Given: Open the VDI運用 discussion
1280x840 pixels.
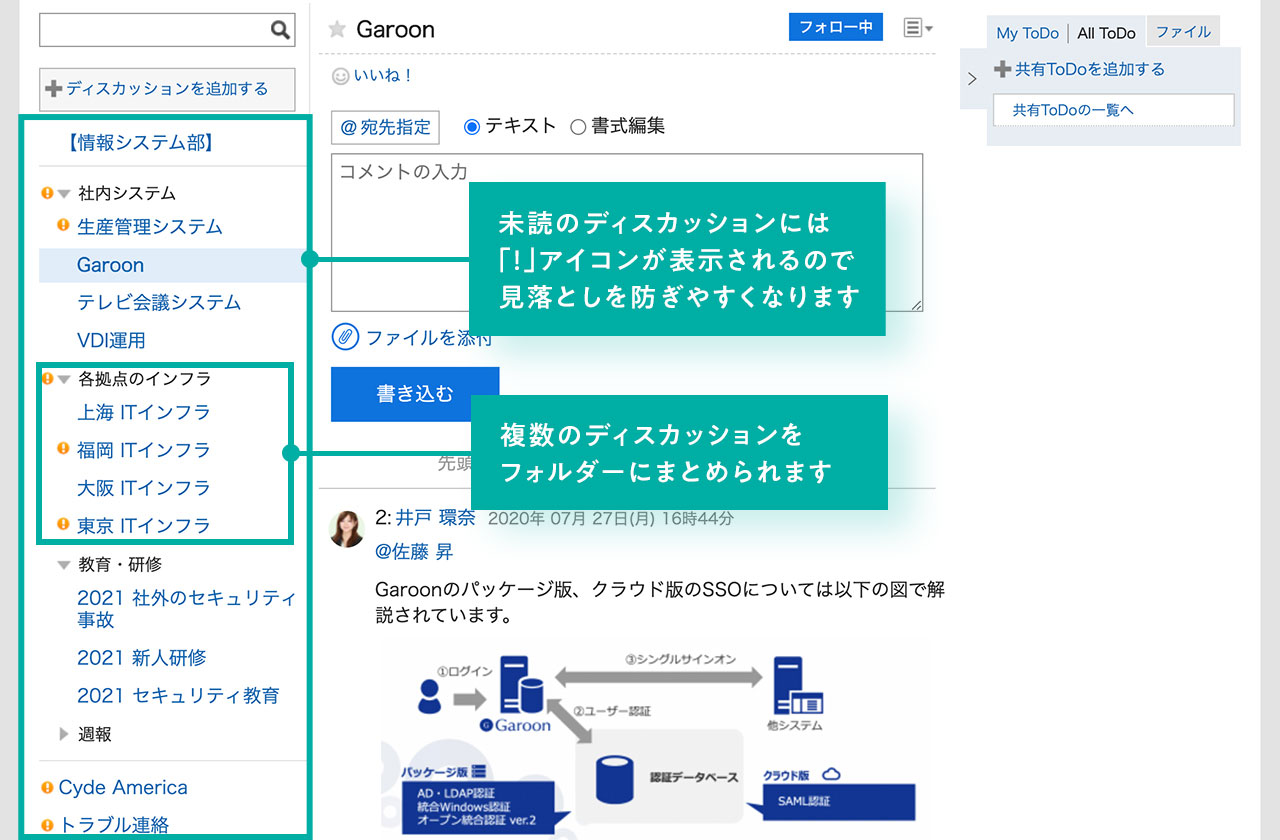Looking at the screenshot, I should click(x=111, y=340).
